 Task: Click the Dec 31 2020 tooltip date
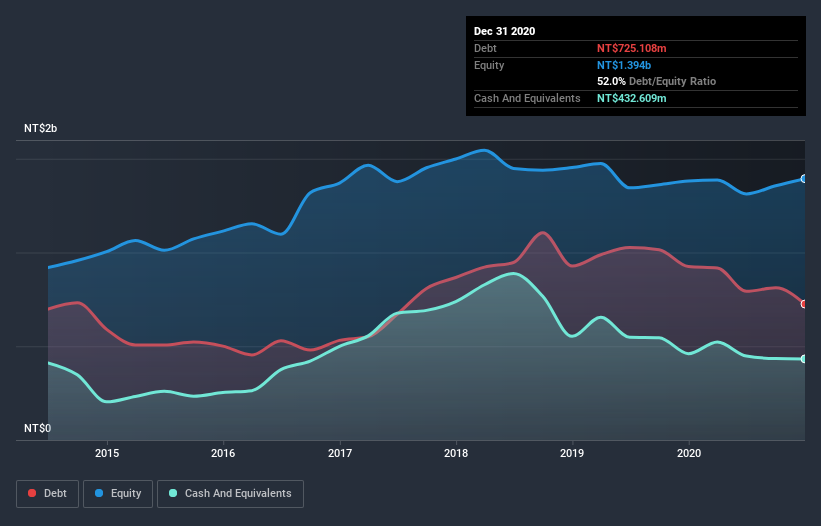pyautogui.click(x=504, y=31)
